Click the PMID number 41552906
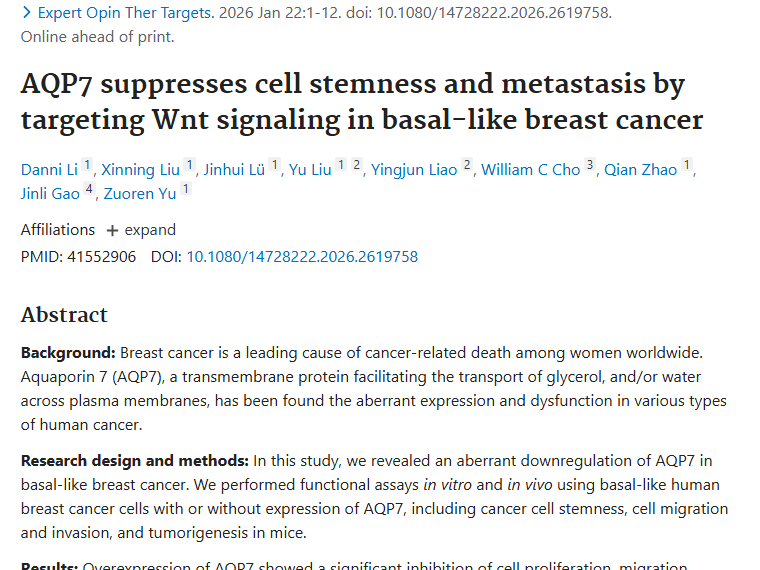760x570 pixels. click(101, 257)
